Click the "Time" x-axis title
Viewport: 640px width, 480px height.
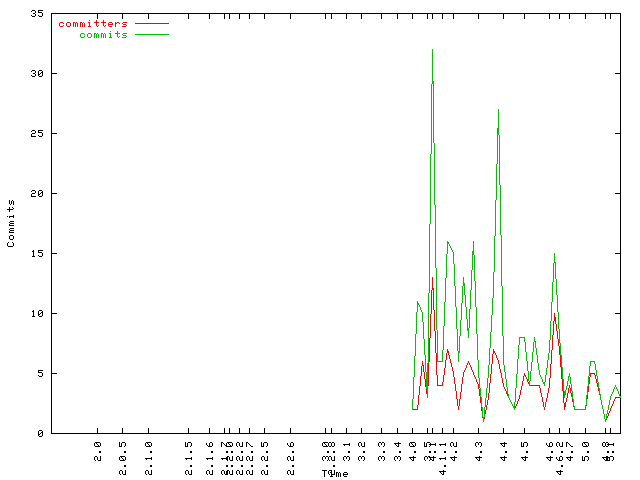[335, 473]
